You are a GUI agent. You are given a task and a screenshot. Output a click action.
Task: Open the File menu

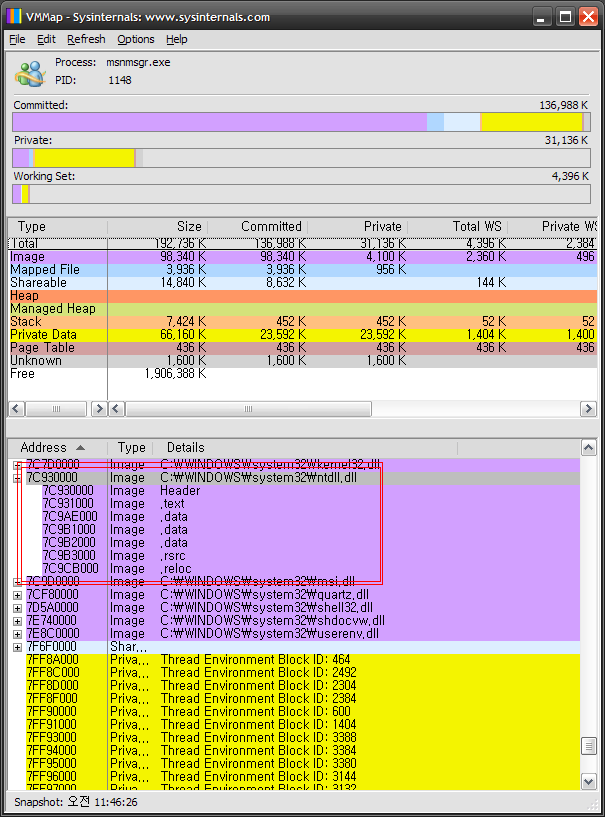coord(17,39)
